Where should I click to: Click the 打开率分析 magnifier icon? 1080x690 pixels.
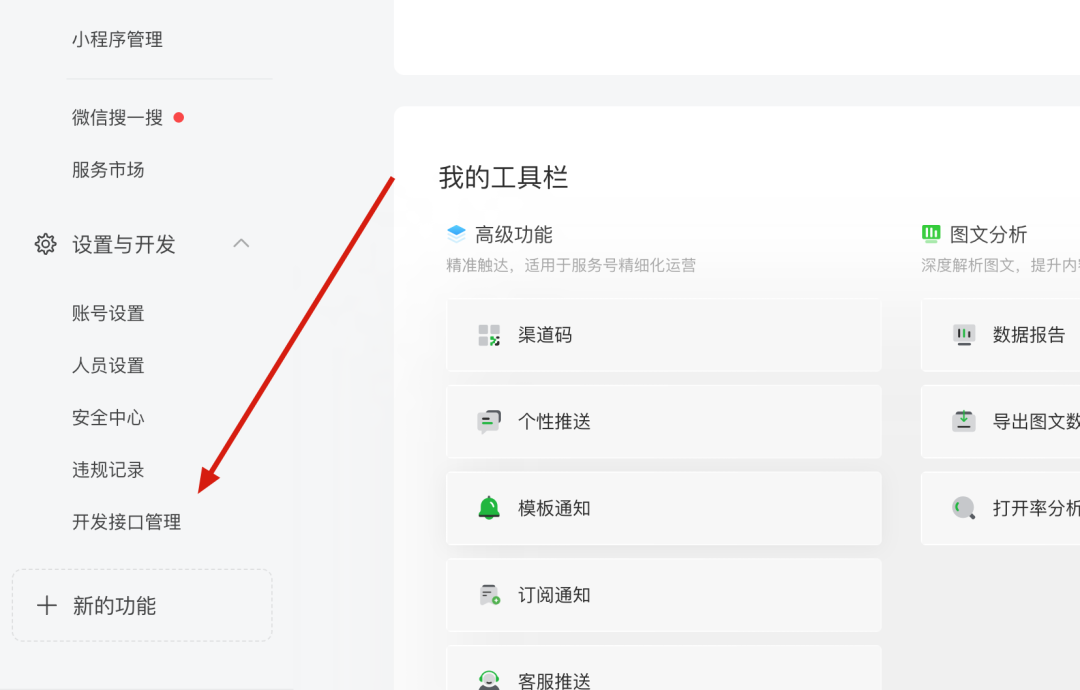[x=963, y=508]
